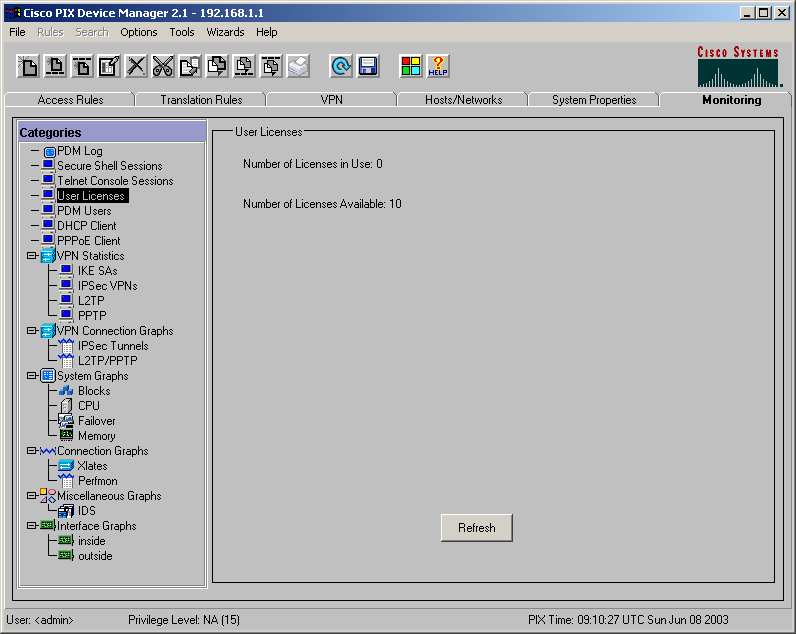Click the Paste after toolbar icon

tap(271, 66)
